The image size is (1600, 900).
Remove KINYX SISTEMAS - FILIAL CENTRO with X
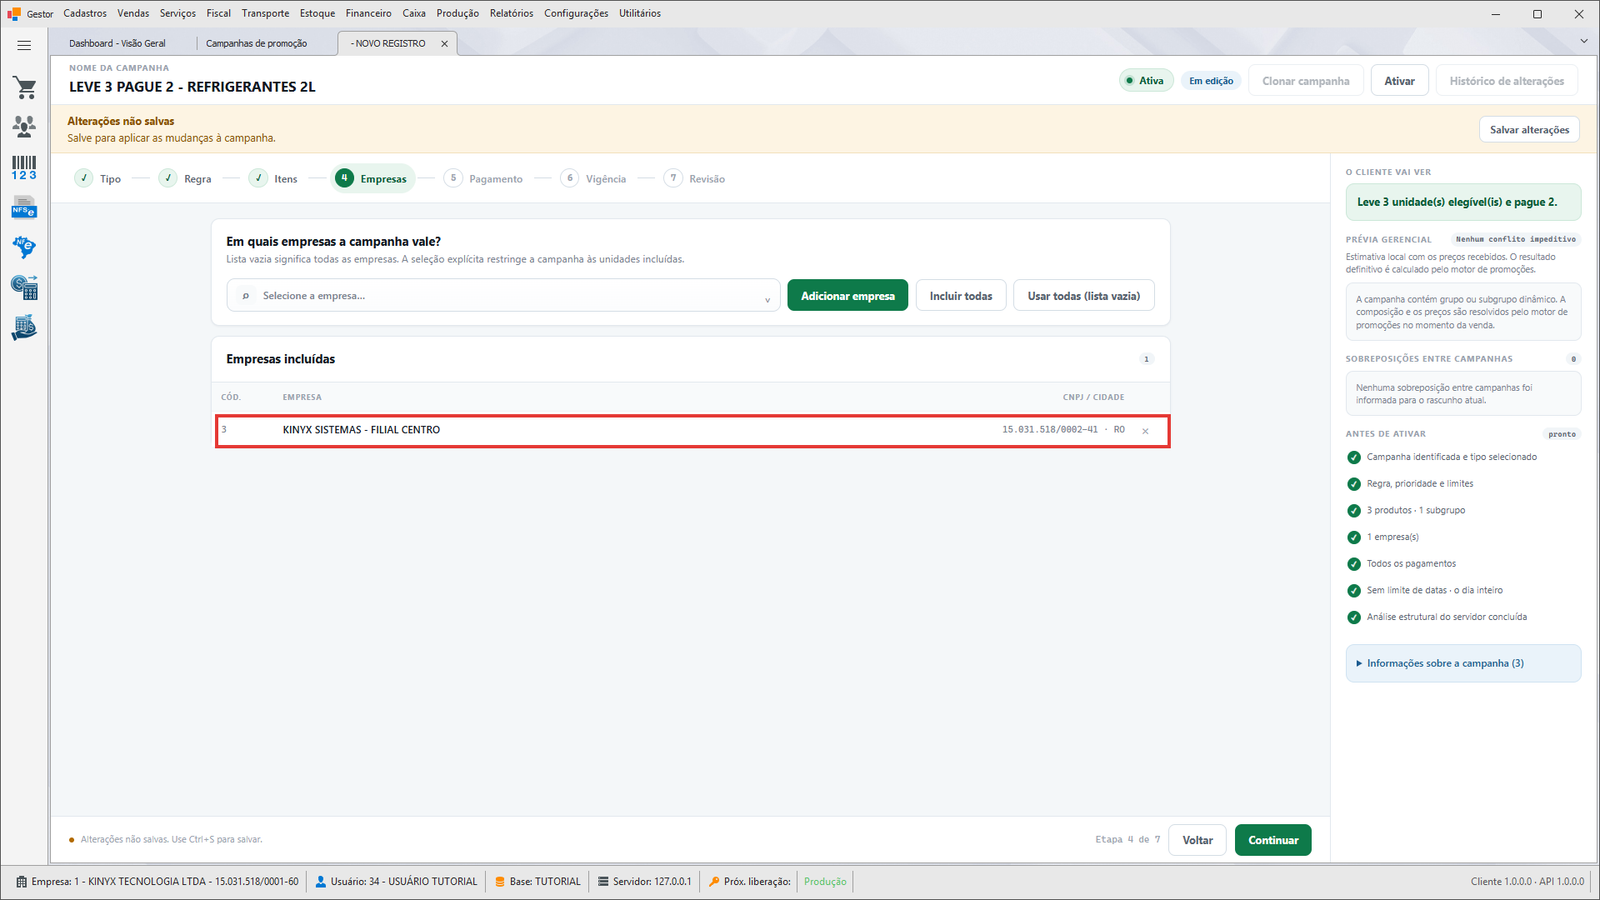pyautogui.click(x=1145, y=431)
